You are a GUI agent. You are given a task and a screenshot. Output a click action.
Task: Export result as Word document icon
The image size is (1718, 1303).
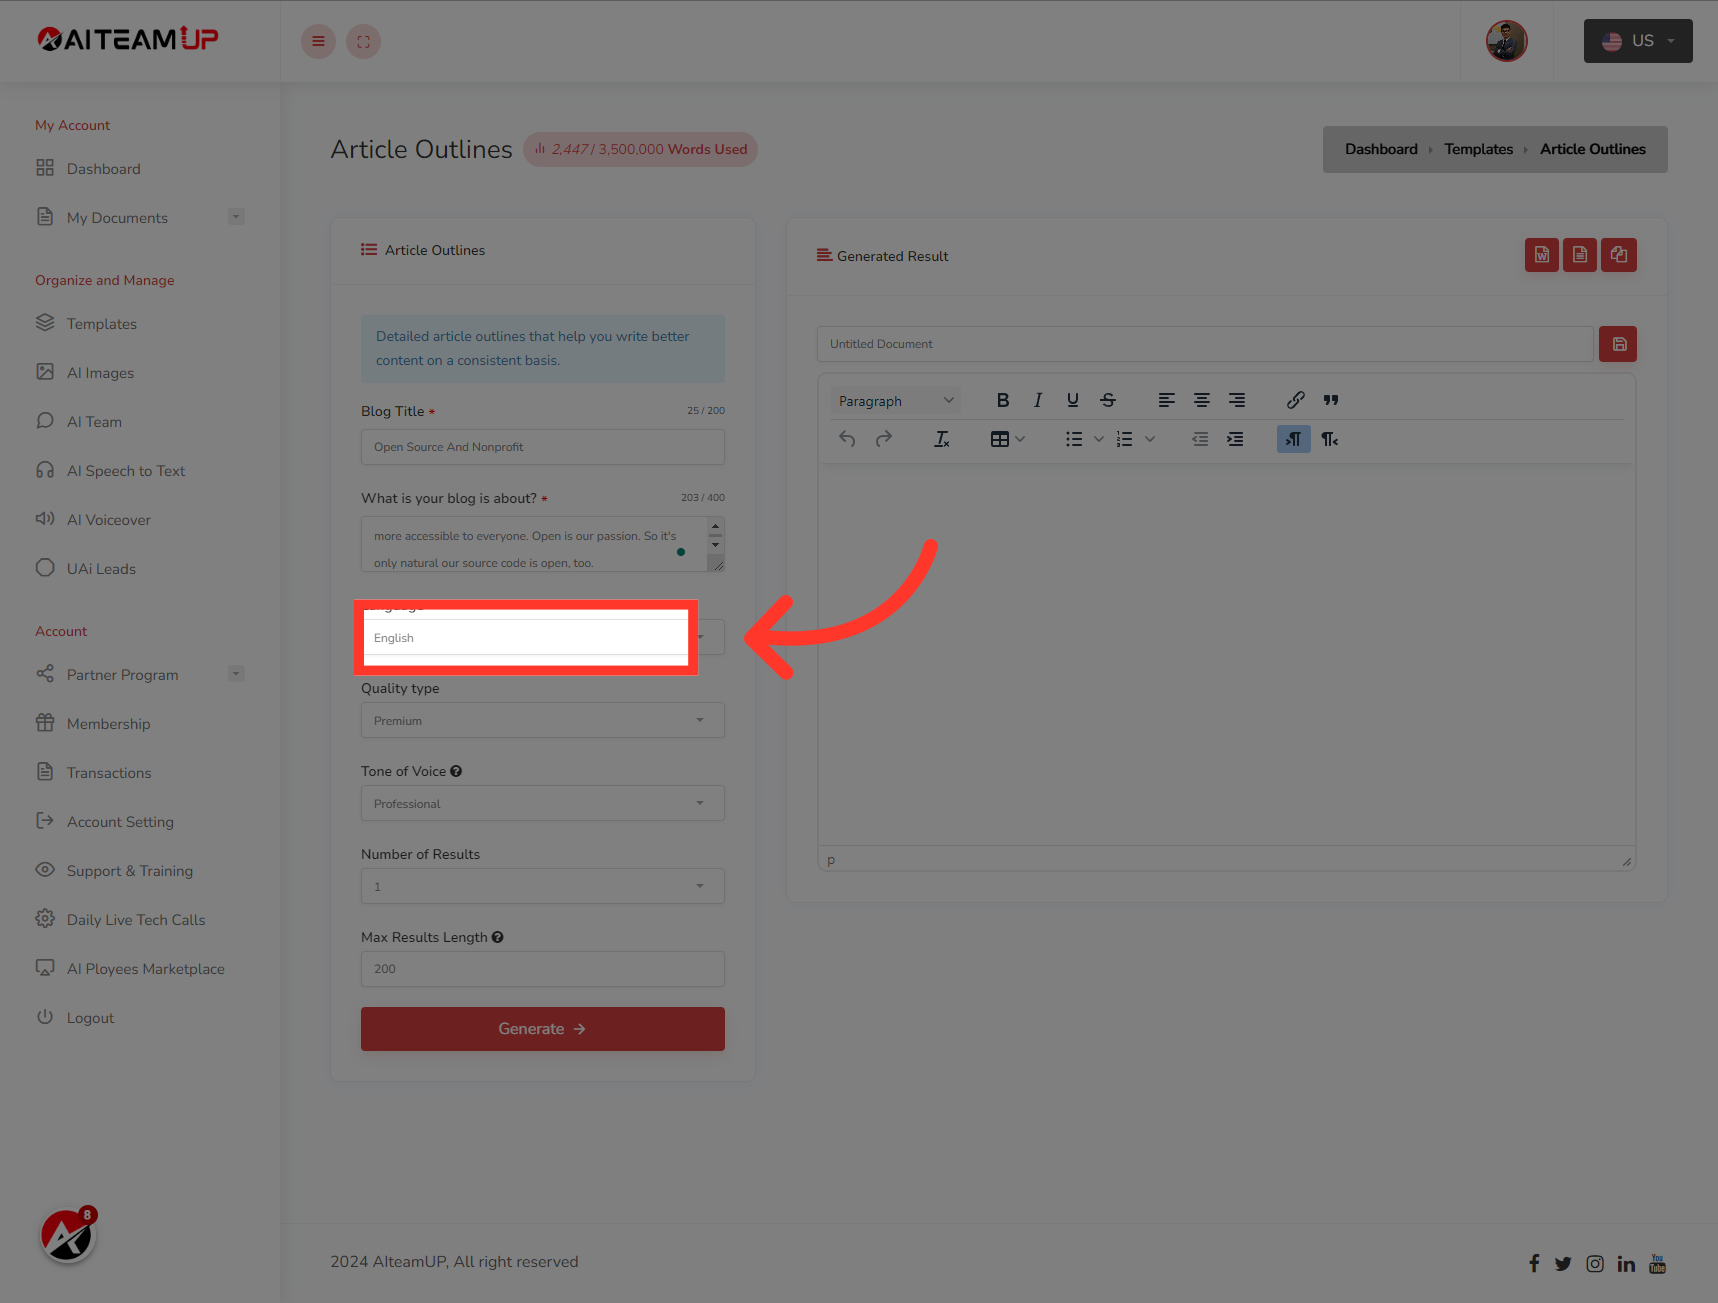1541,255
